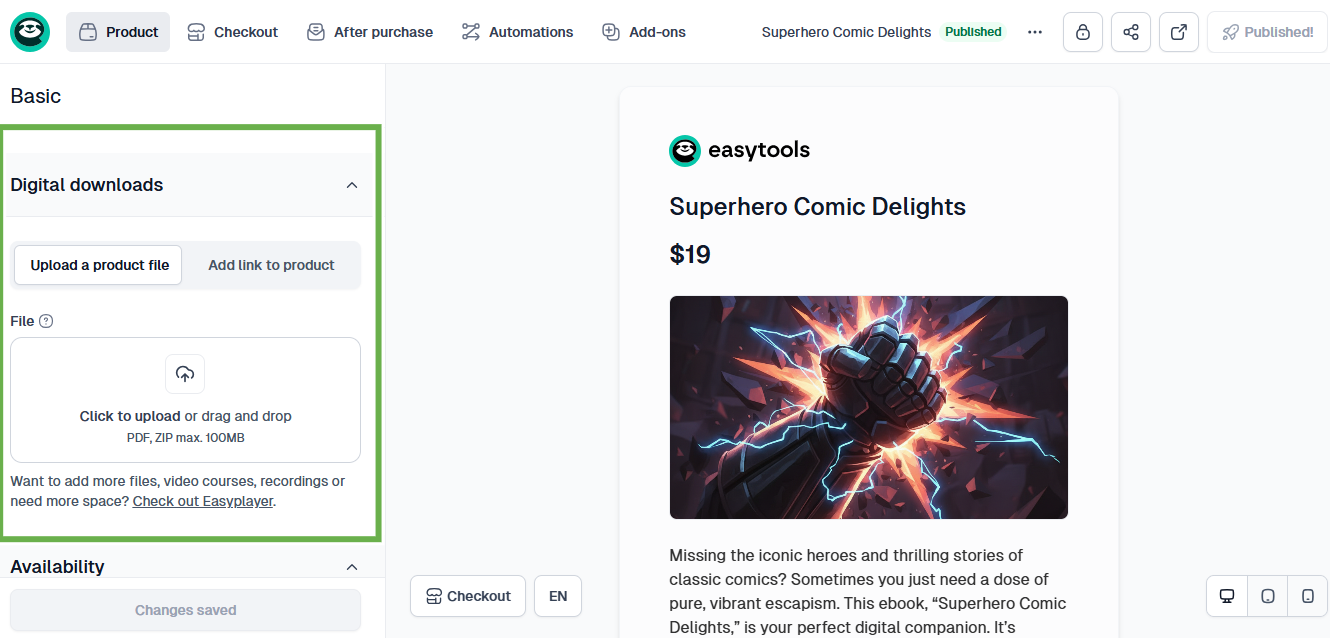Select desktop preview mode

1227,595
